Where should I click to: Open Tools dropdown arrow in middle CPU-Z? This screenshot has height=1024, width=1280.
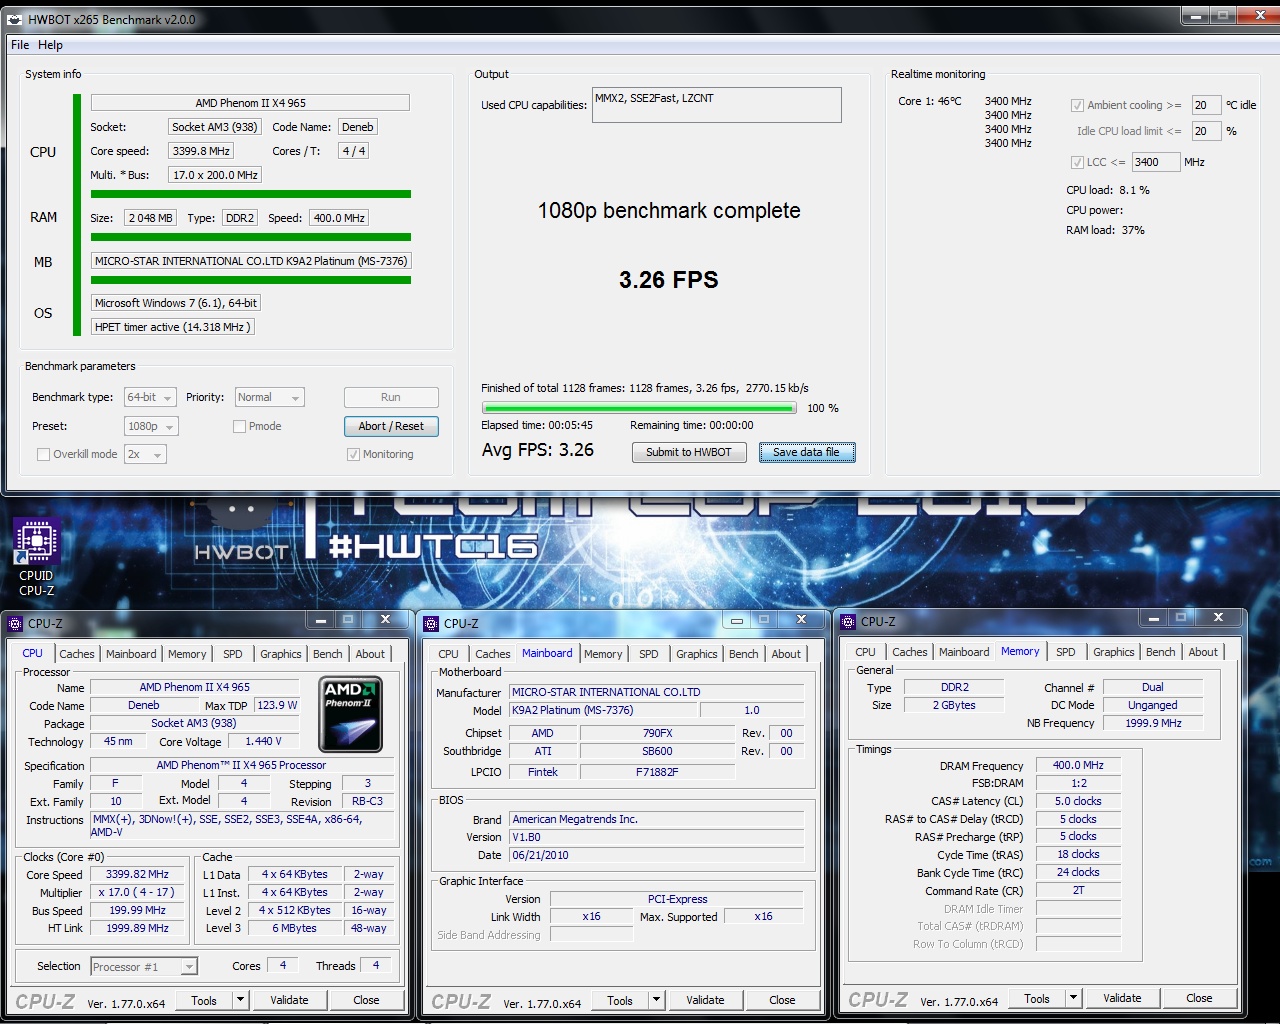[656, 1000]
